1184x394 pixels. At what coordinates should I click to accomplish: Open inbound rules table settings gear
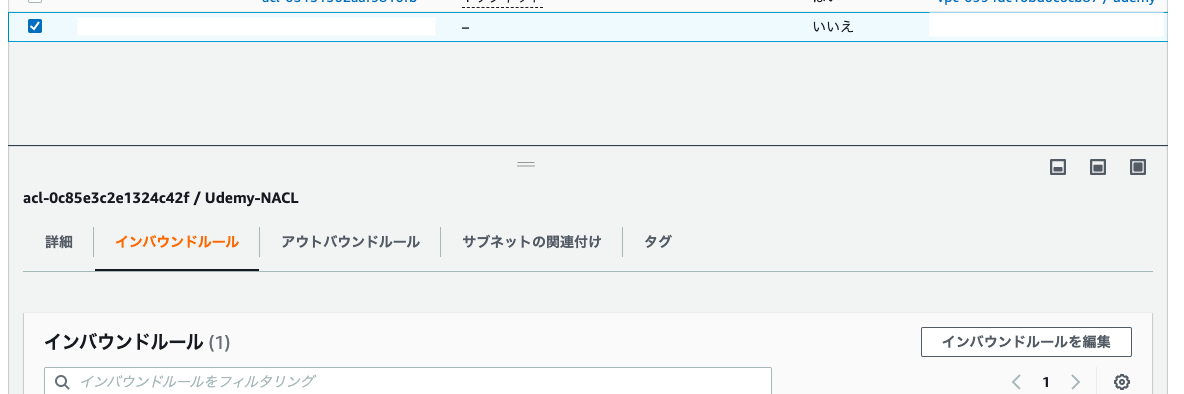(1122, 382)
